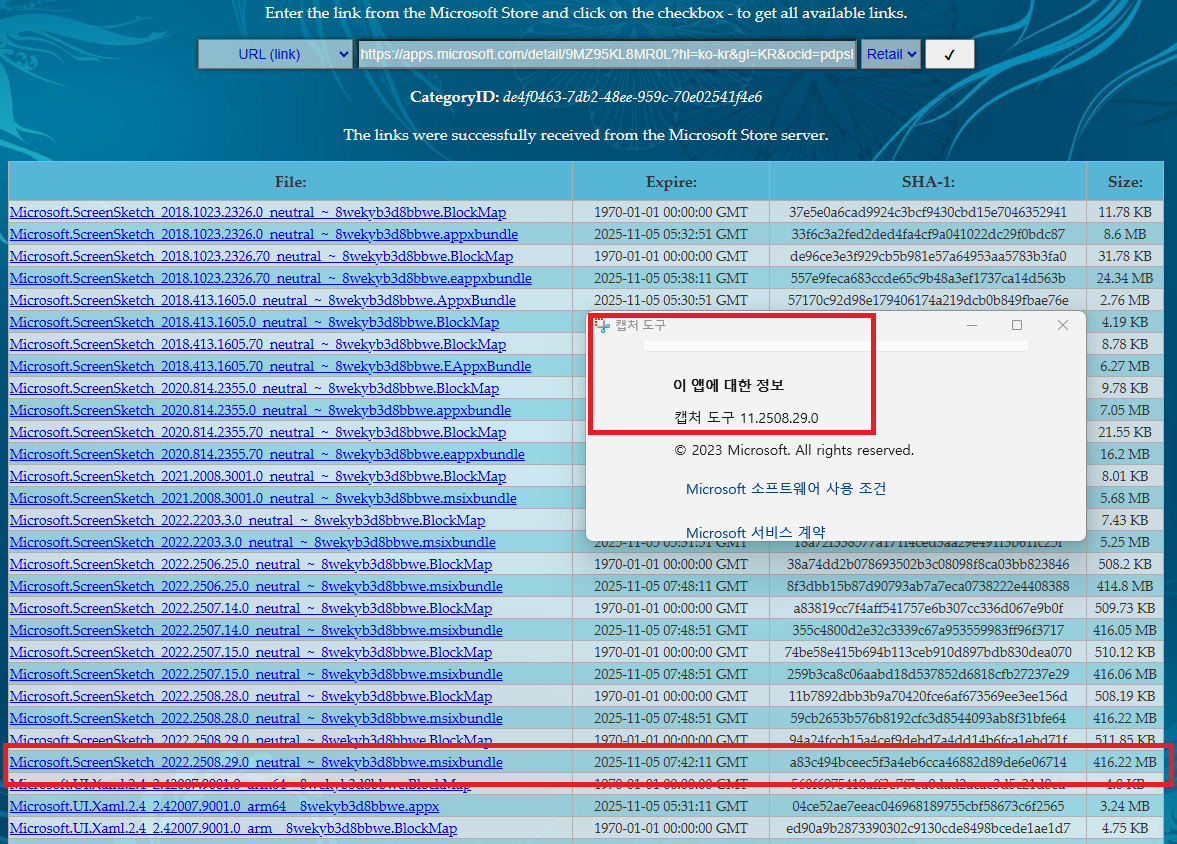The image size is (1177, 844).
Task: Maximize the 캡처 도구 window
Action: point(1017,325)
